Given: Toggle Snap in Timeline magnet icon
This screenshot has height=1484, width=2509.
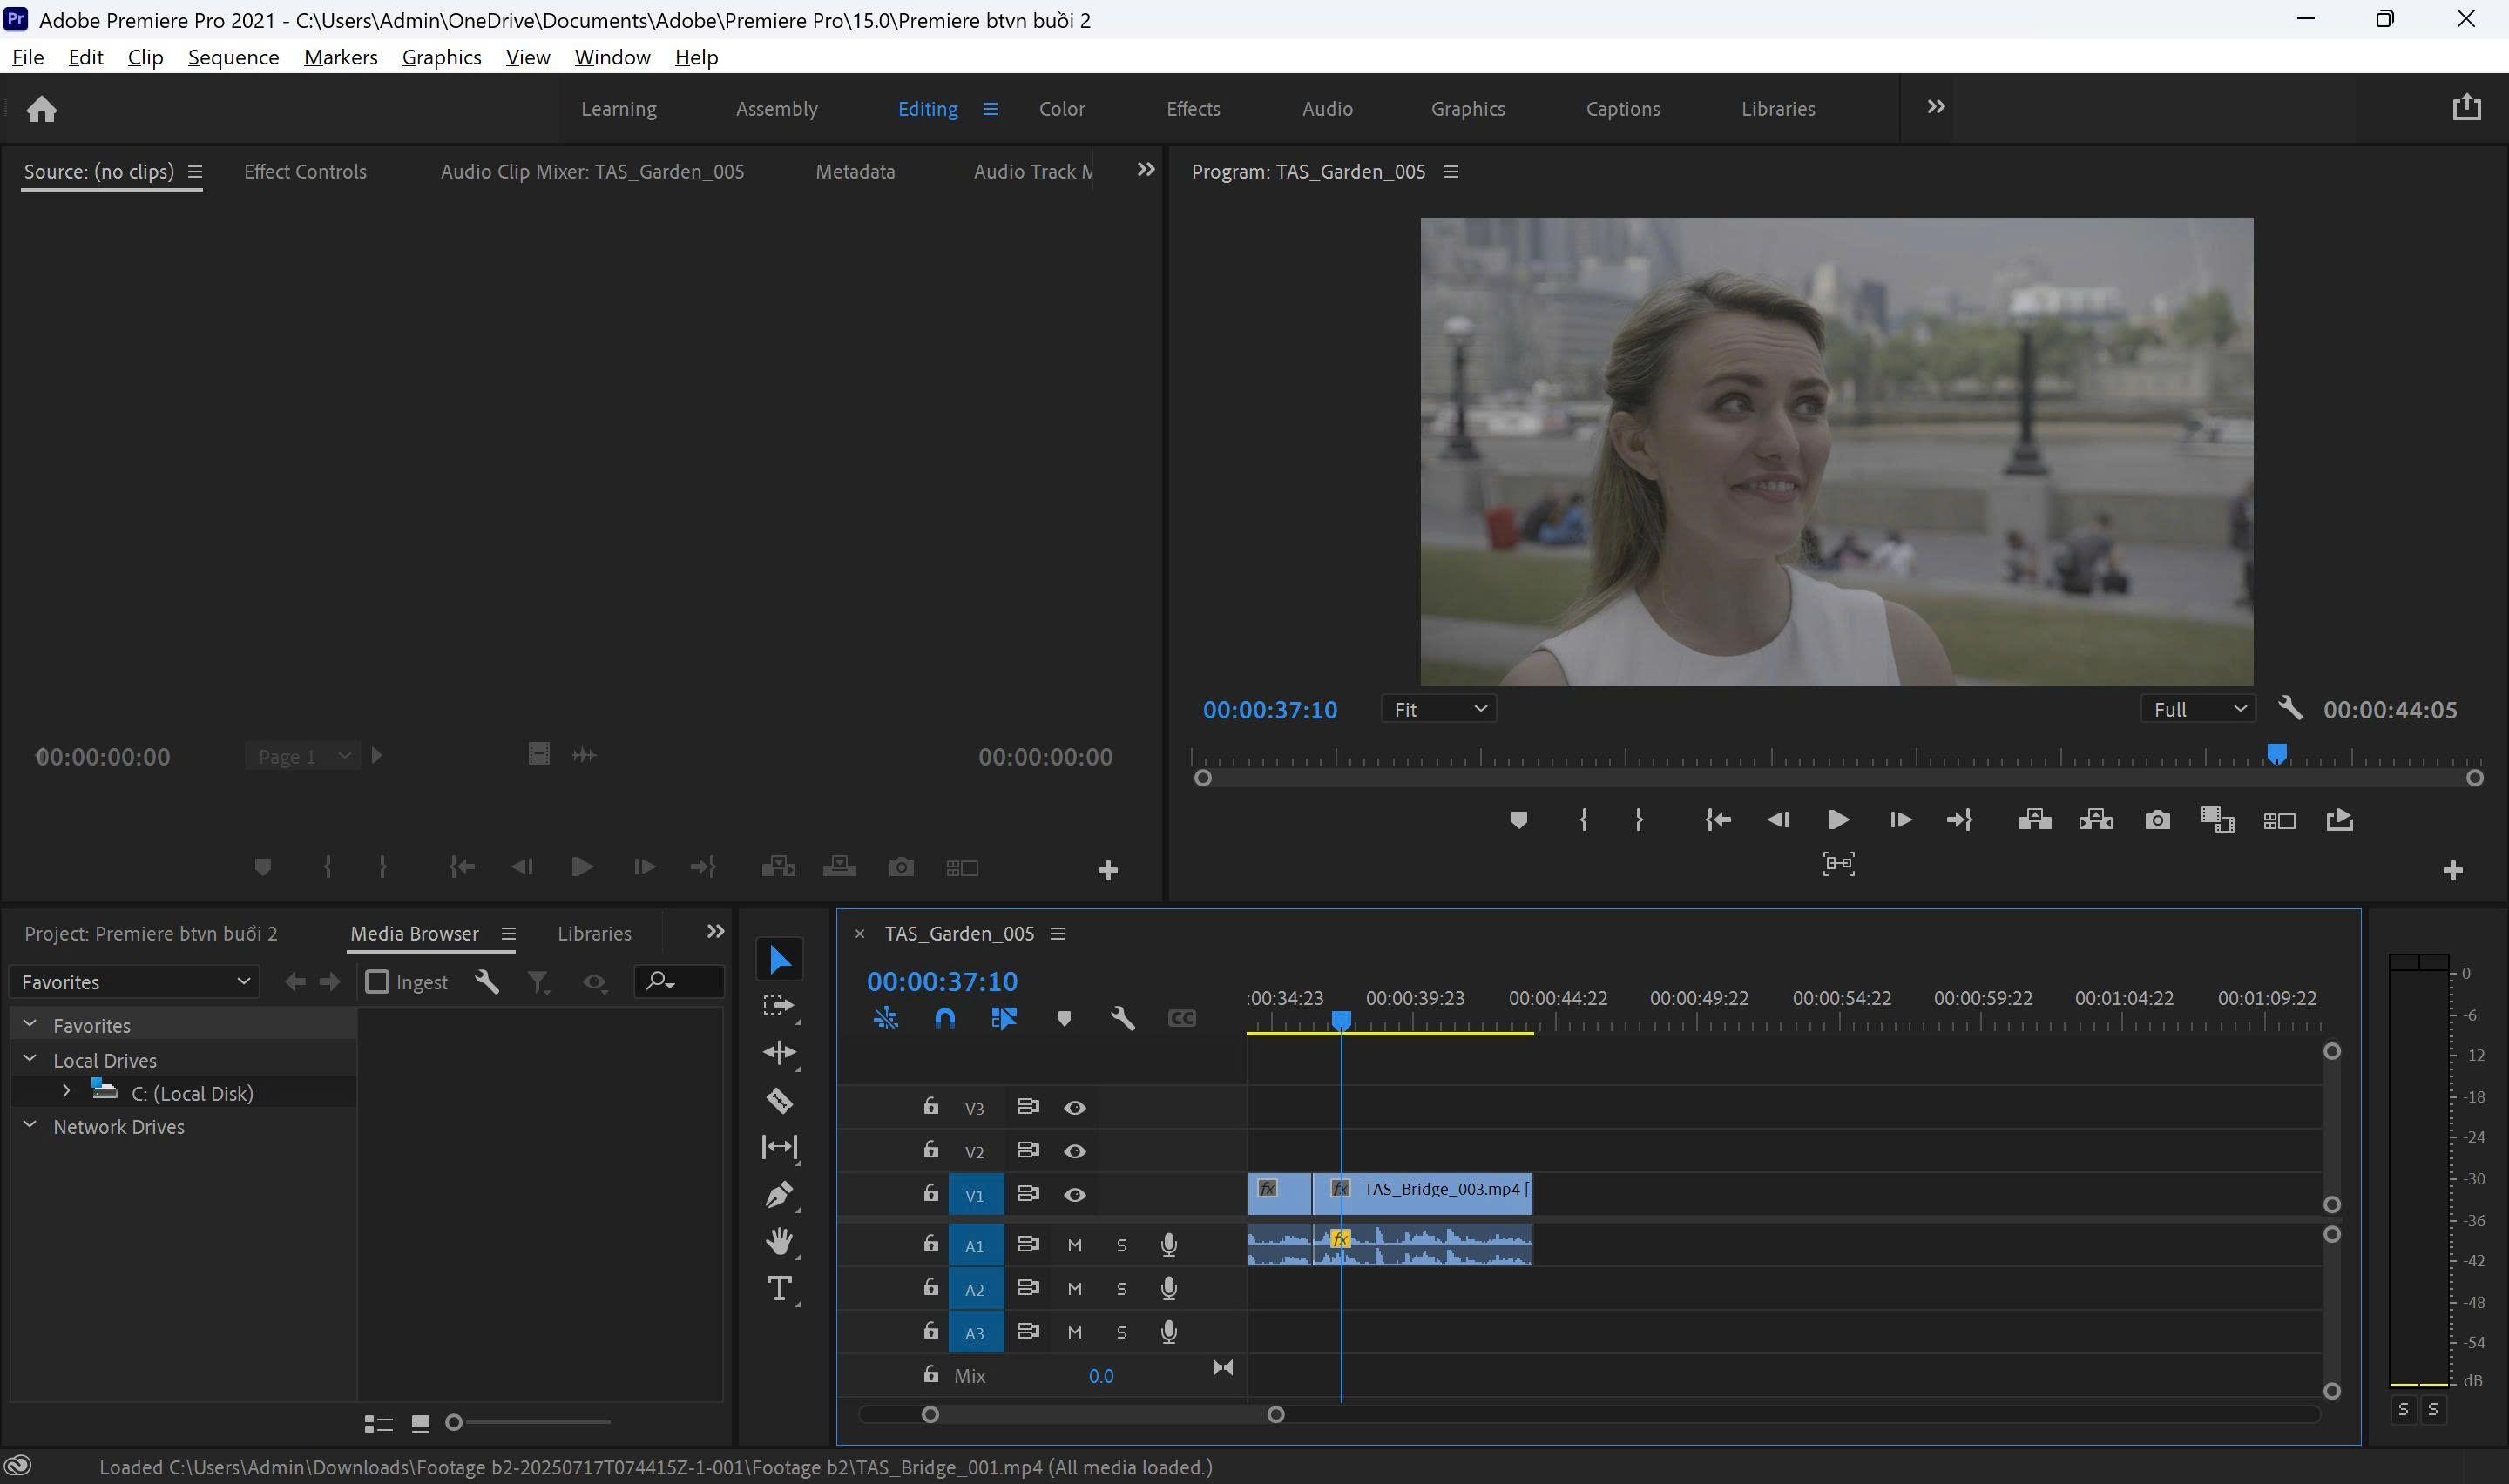Looking at the screenshot, I should pyautogui.click(x=944, y=1018).
